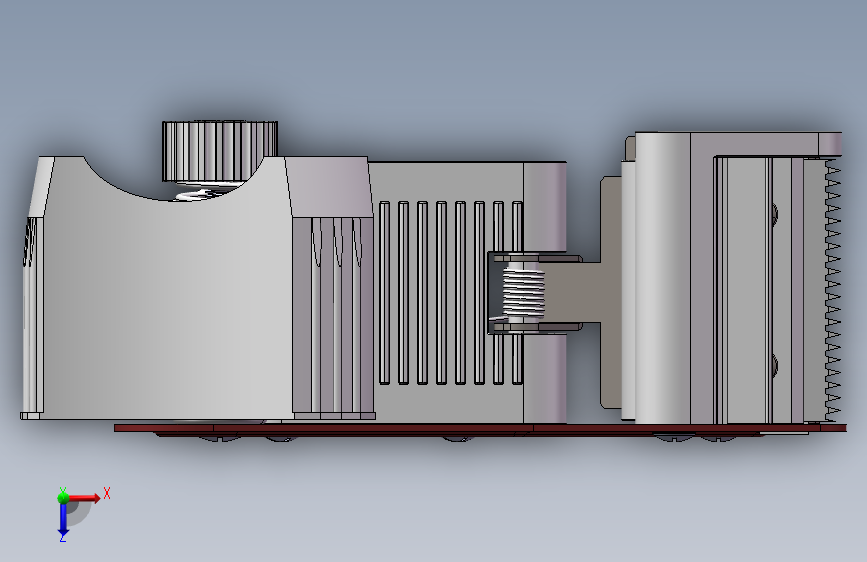The image size is (867, 562).
Task: Select the coil spring in the hinge
Action: tap(523, 292)
